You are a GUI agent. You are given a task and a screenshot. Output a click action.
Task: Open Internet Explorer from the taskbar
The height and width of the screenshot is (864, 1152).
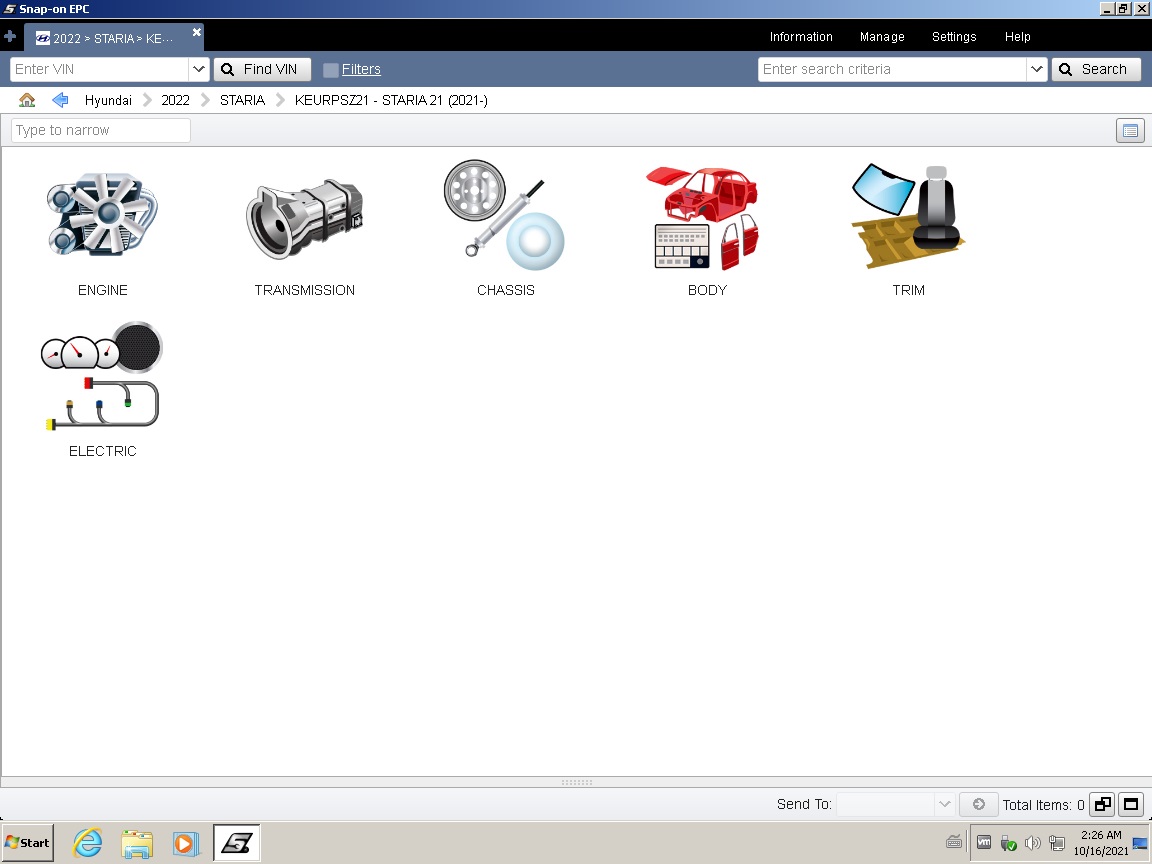point(88,843)
